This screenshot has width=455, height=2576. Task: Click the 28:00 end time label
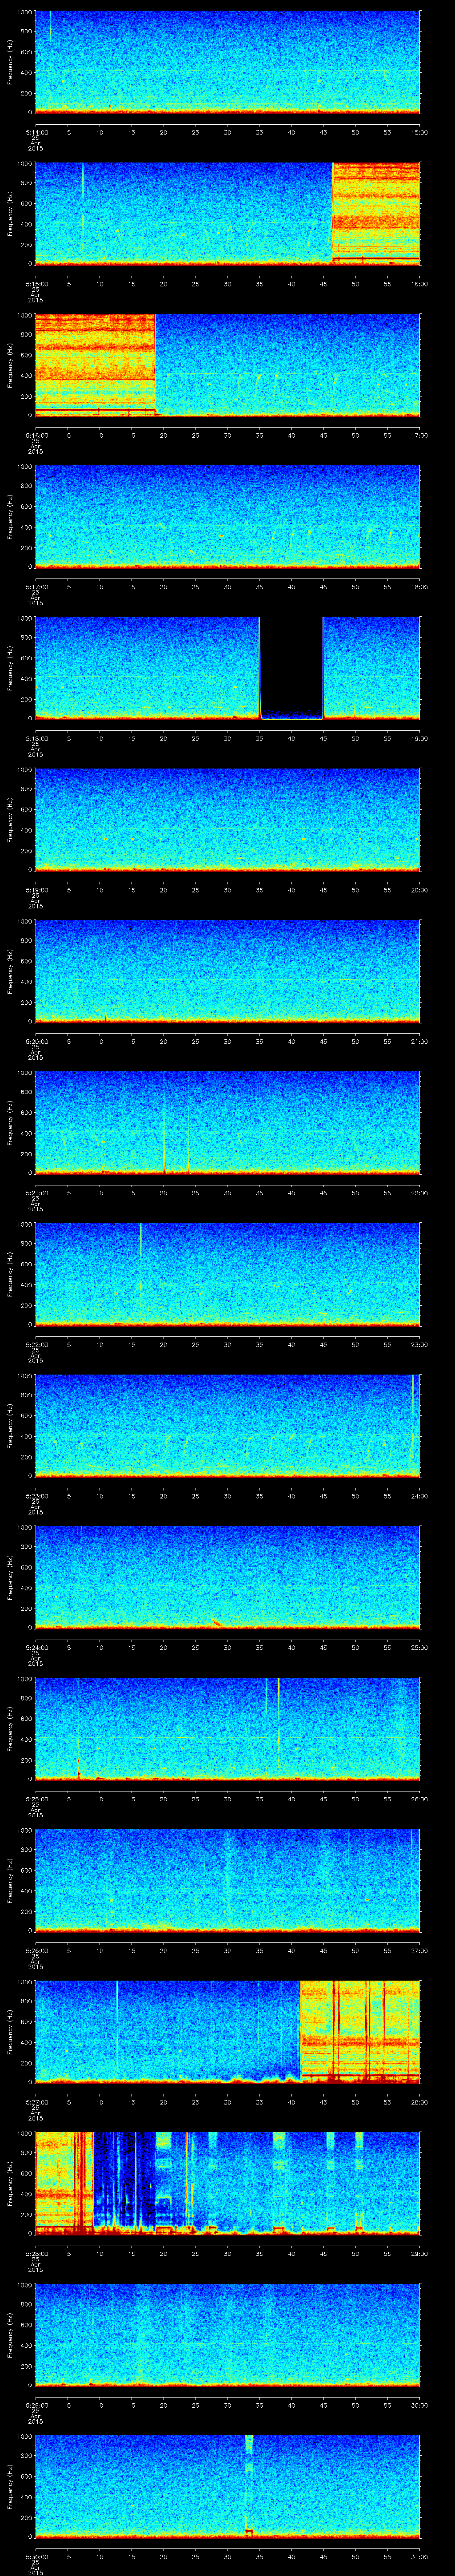419,2102
